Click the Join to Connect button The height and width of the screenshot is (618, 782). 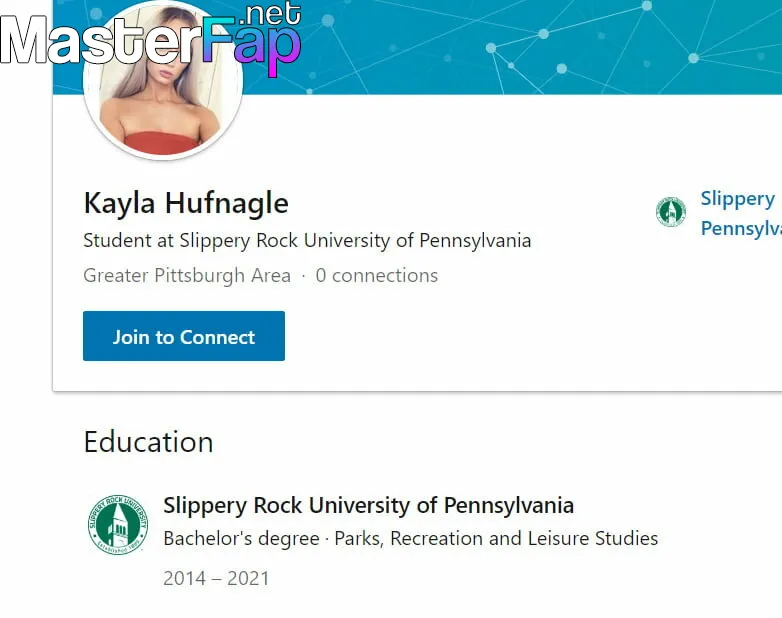click(x=184, y=336)
